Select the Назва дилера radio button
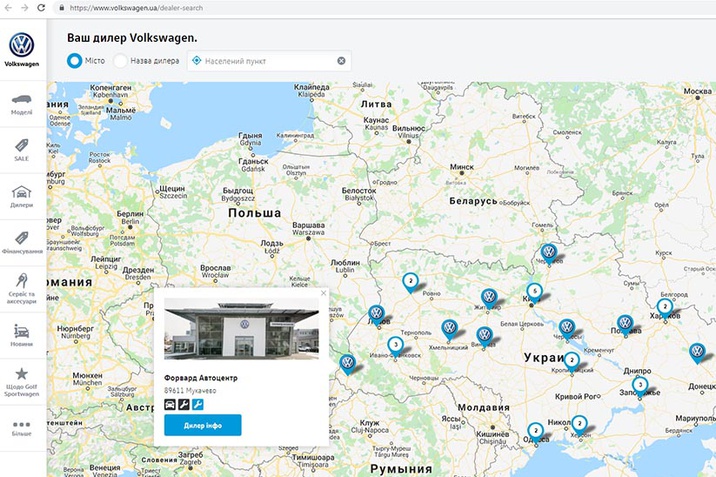 click(120, 61)
